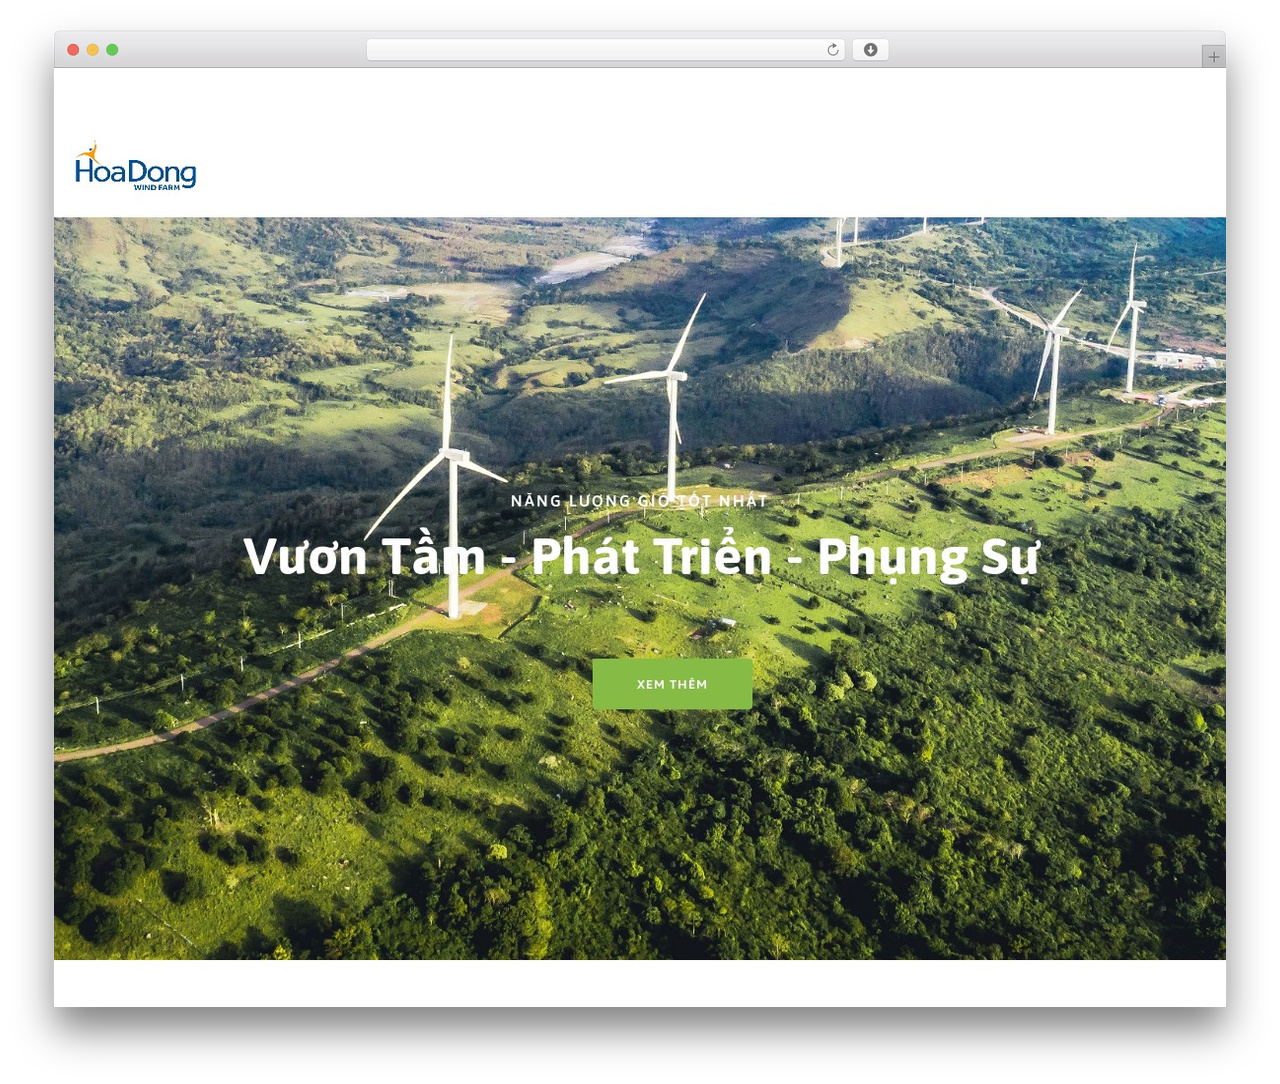Click the reload page icon
This screenshot has width=1280, height=1084.
[833, 50]
